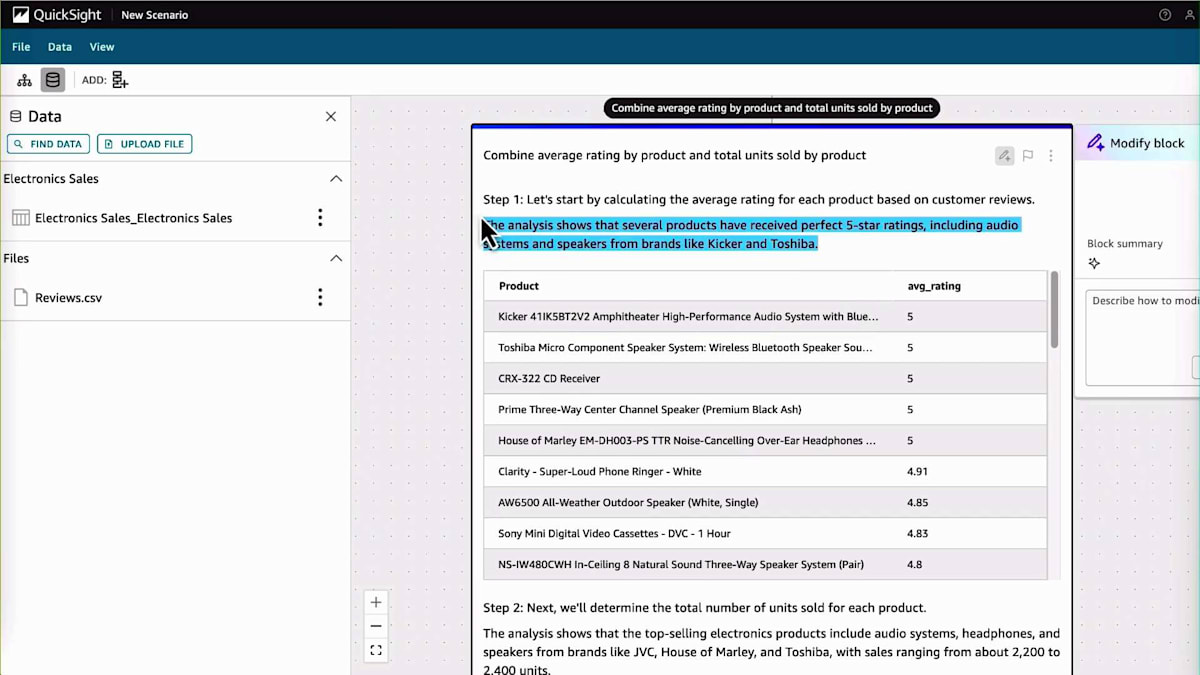Select the Clarity Super-Loud Phone Ringer row
1200x675 pixels.
pyautogui.click(x=765, y=472)
